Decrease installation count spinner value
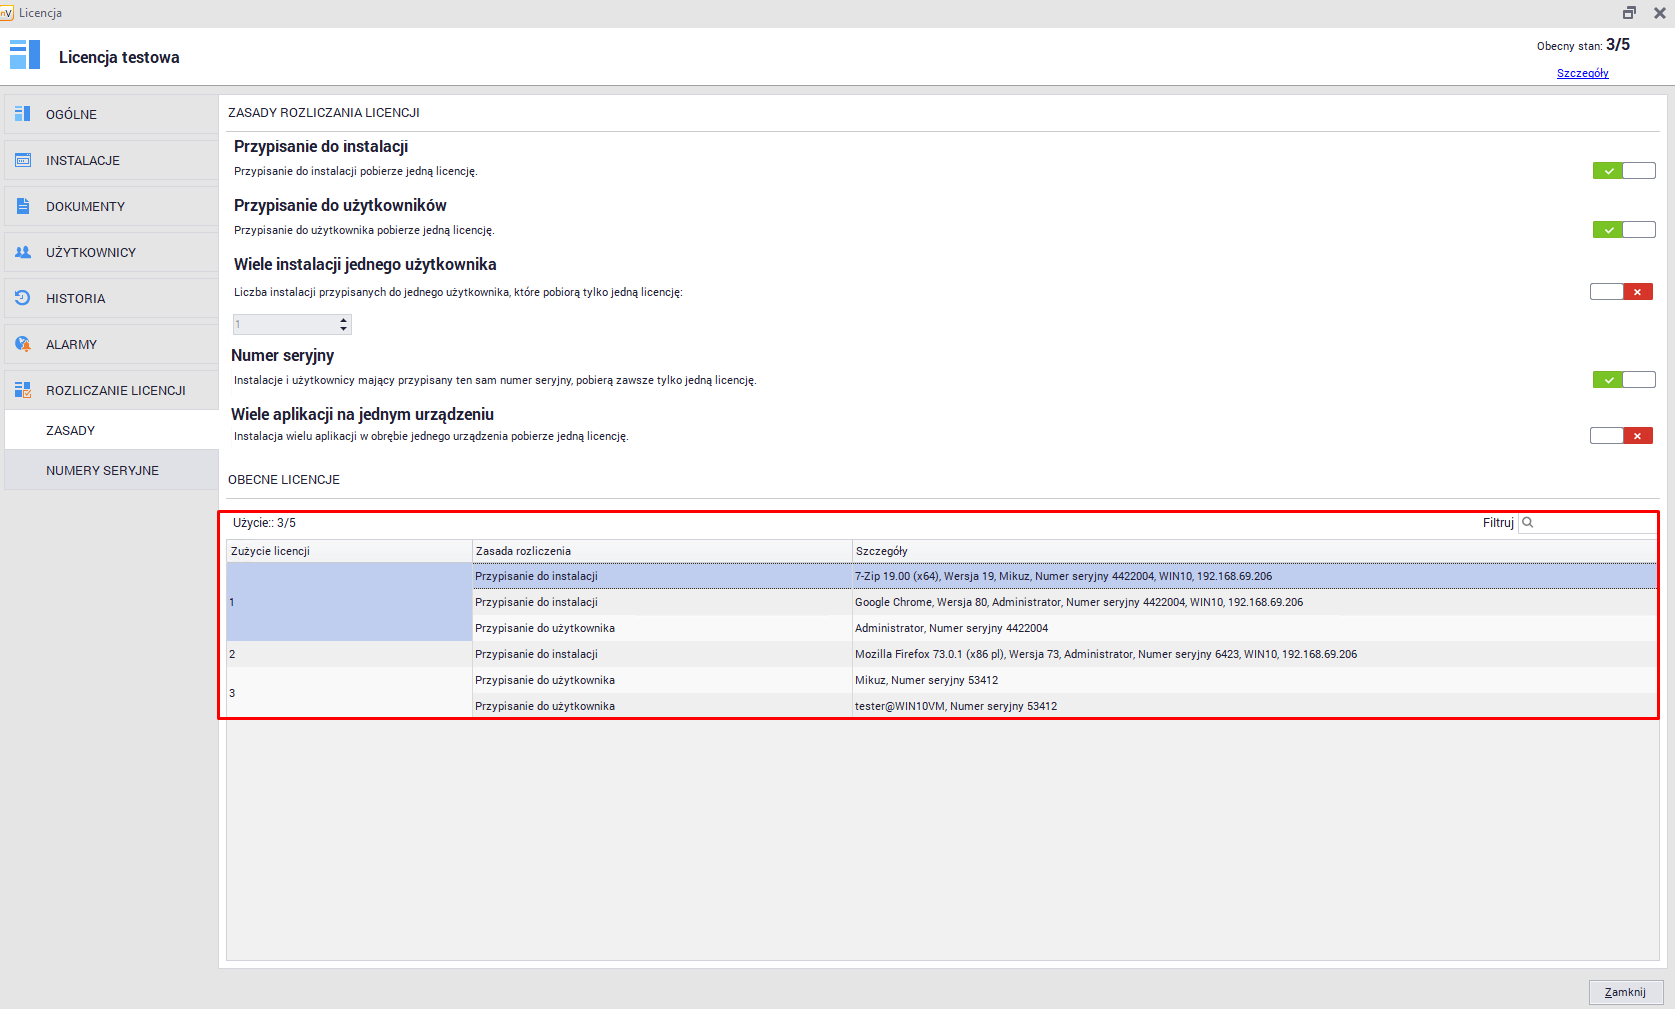This screenshot has width=1675, height=1009. (344, 329)
